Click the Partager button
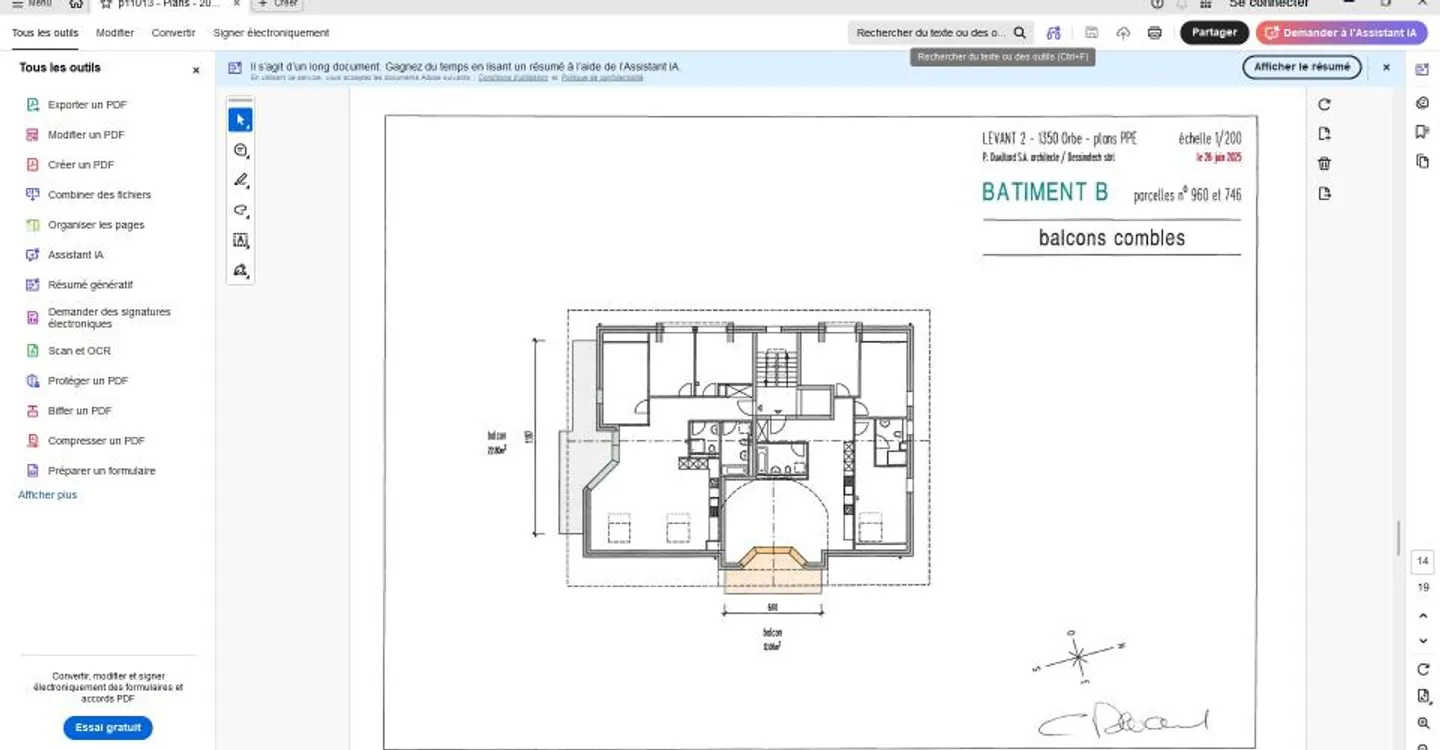This screenshot has width=1440, height=750. 1214,33
